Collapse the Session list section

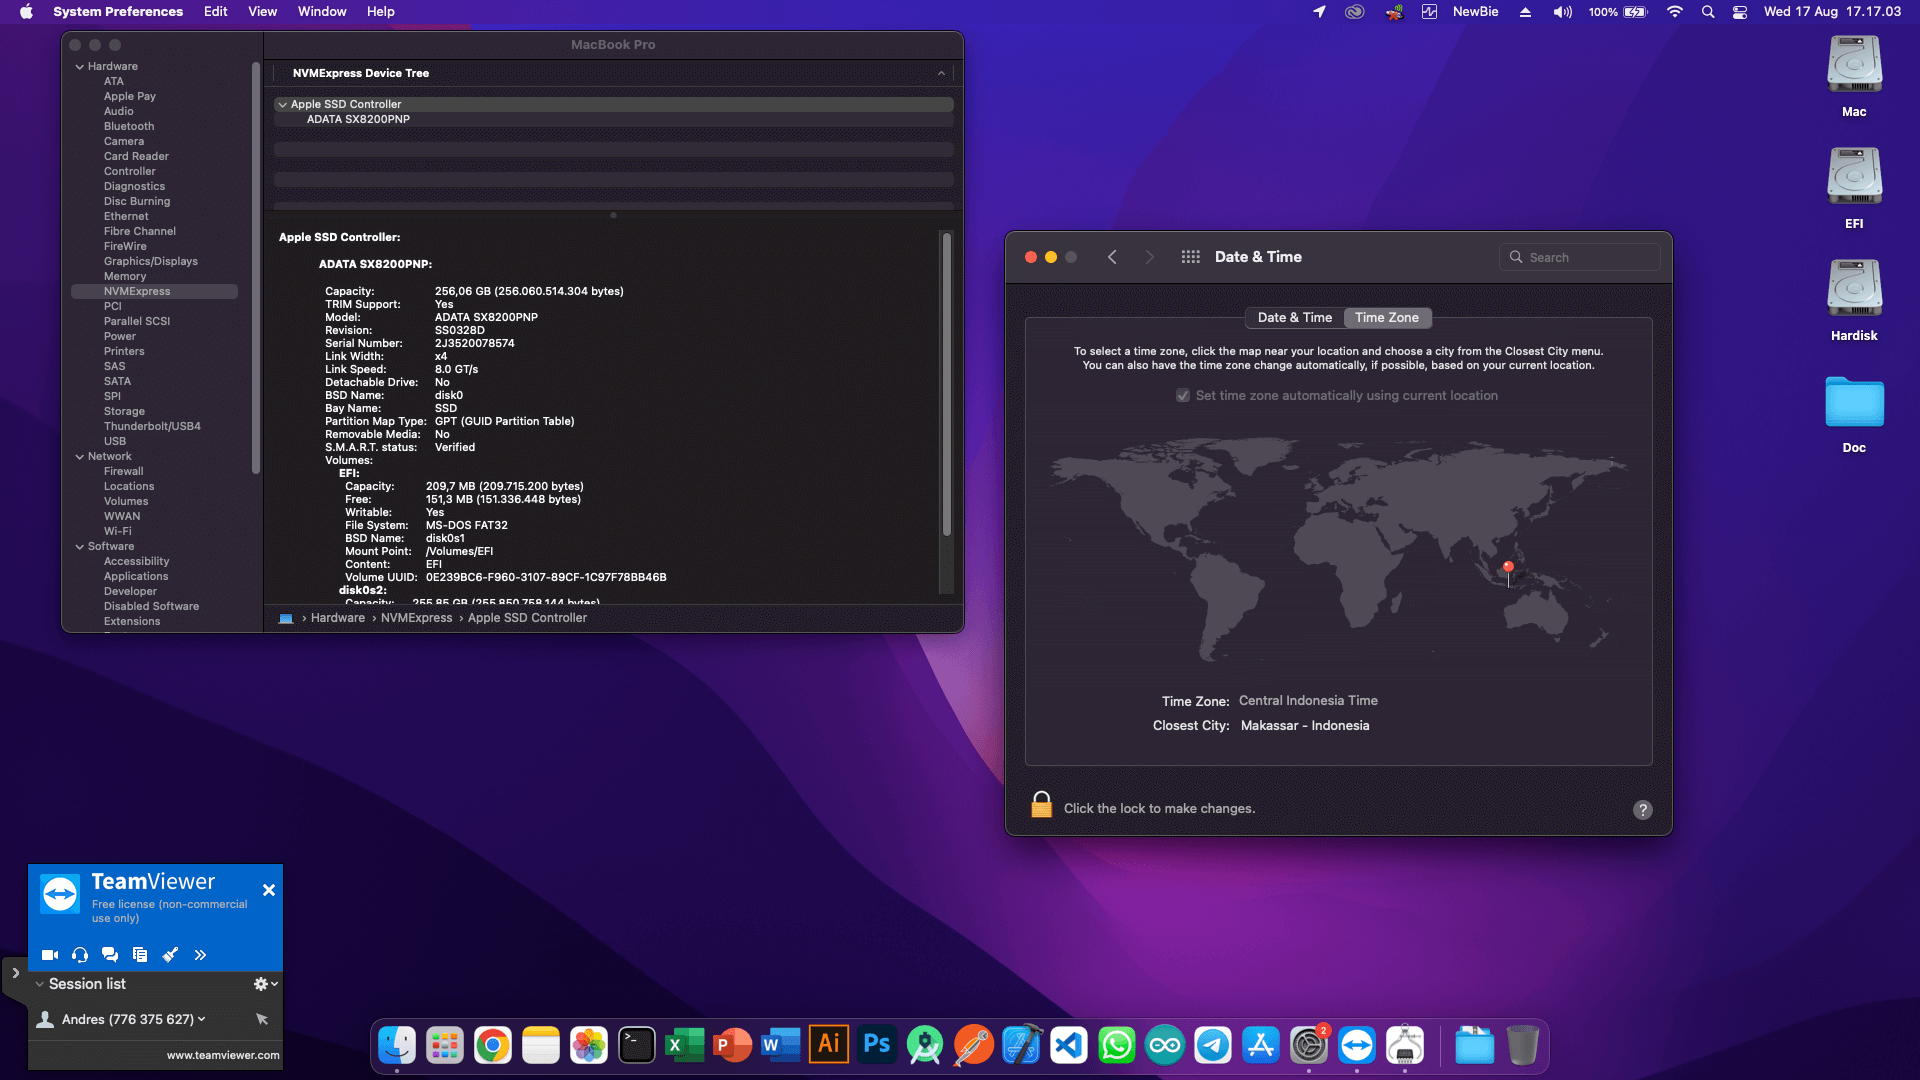click(39, 984)
